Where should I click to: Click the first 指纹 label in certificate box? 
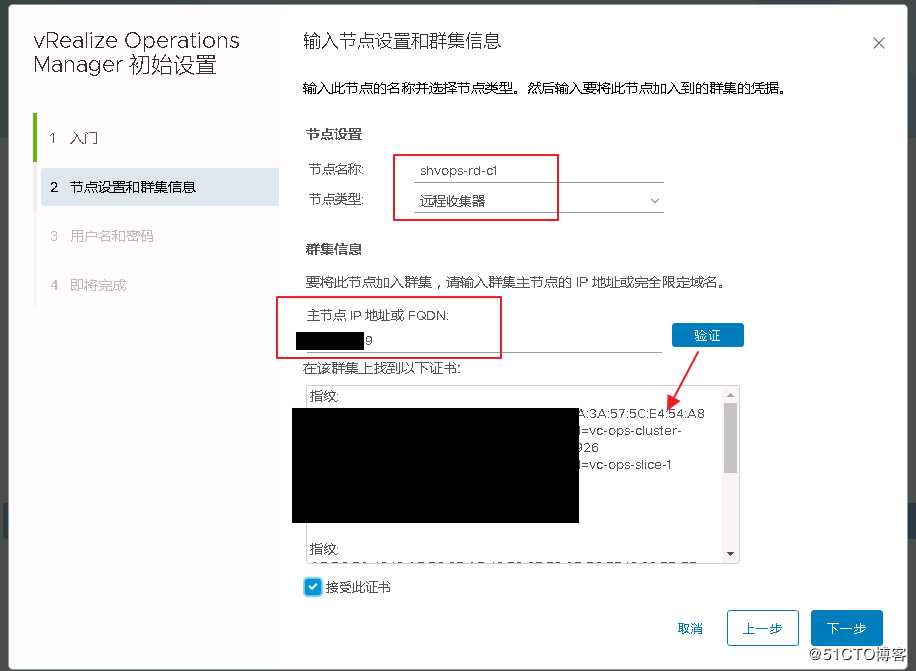point(324,396)
